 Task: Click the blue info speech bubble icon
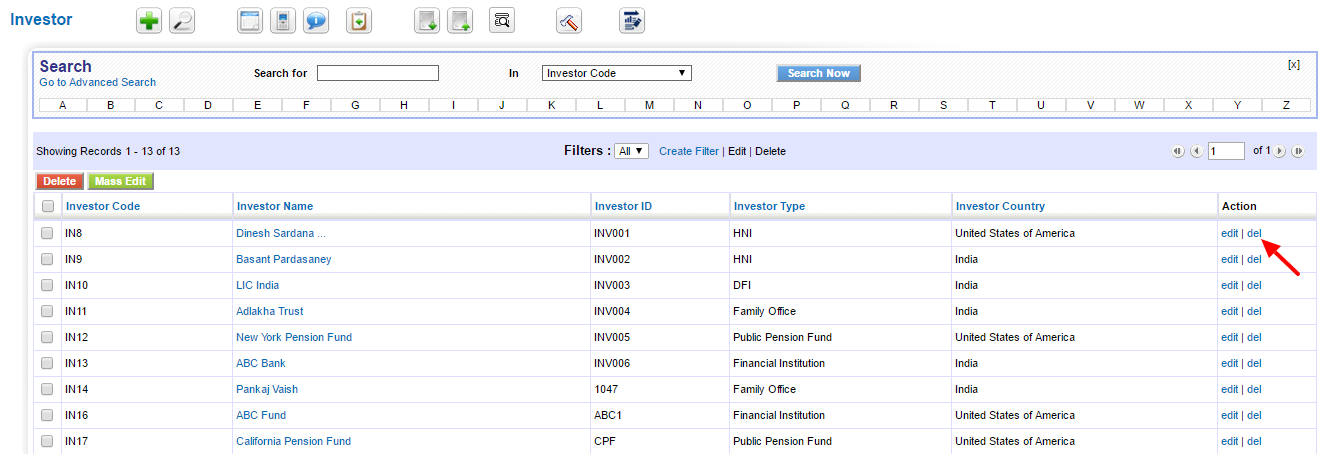(316, 21)
